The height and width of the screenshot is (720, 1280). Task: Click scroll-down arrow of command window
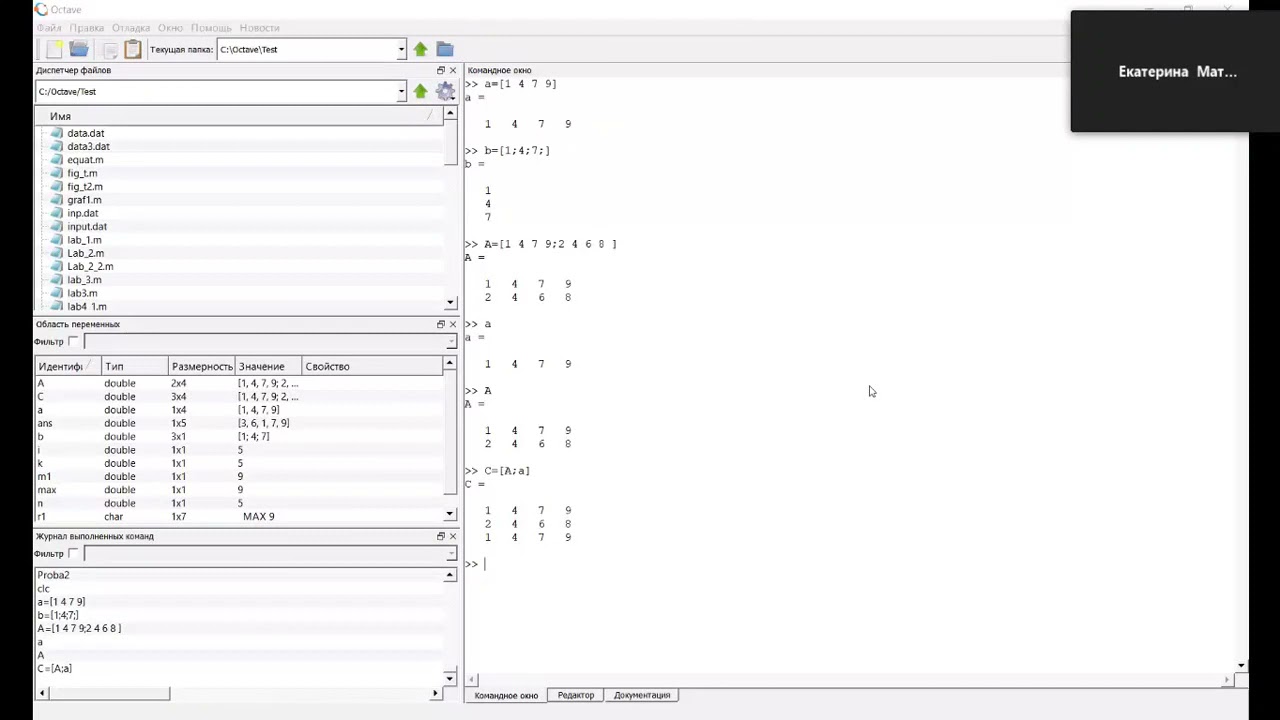(x=1241, y=666)
